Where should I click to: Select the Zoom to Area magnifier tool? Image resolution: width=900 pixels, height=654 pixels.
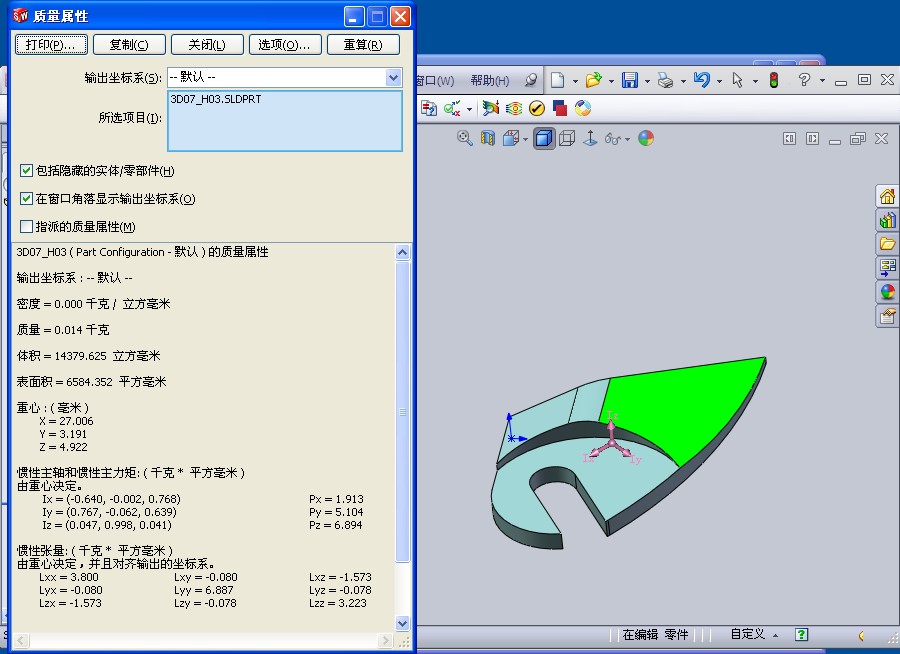pyautogui.click(x=465, y=139)
